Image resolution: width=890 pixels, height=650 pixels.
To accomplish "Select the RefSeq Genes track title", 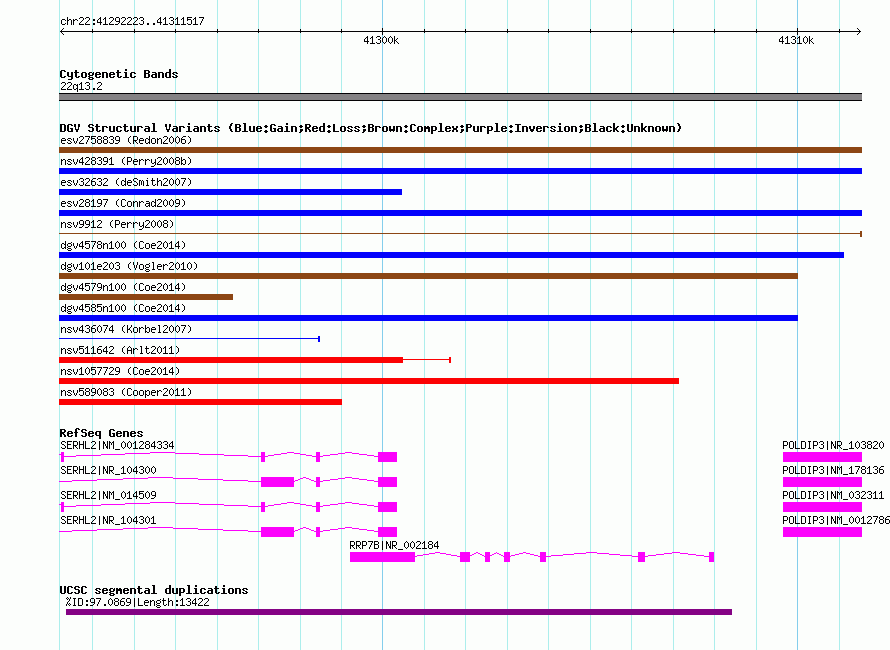I will click(x=101, y=433).
